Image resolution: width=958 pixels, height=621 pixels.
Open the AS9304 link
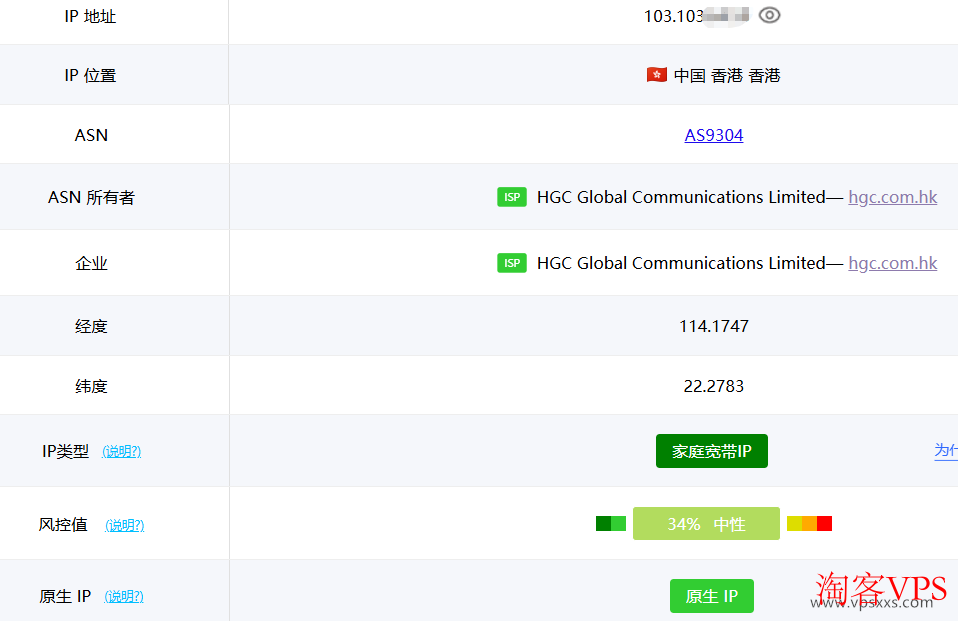(x=713, y=135)
